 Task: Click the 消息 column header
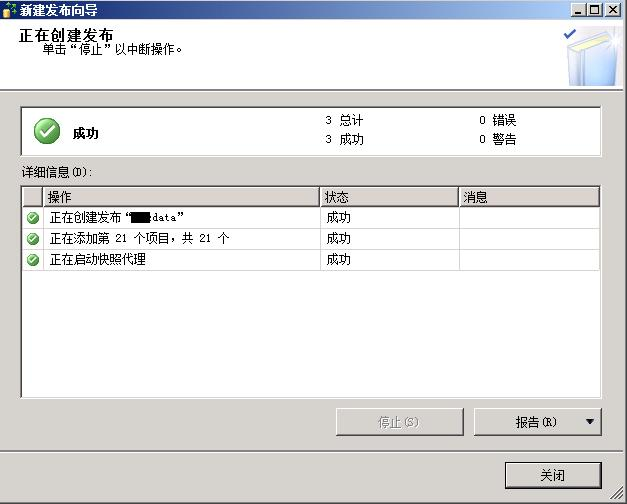pyautogui.click(x=529, y=197)
